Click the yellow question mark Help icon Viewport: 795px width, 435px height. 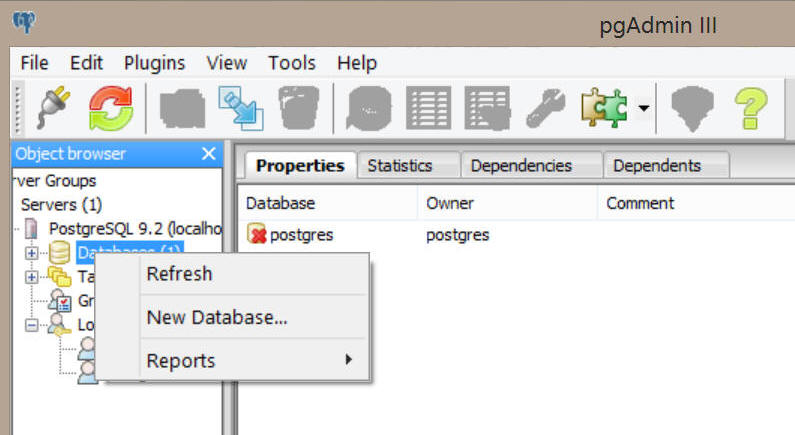752,108
